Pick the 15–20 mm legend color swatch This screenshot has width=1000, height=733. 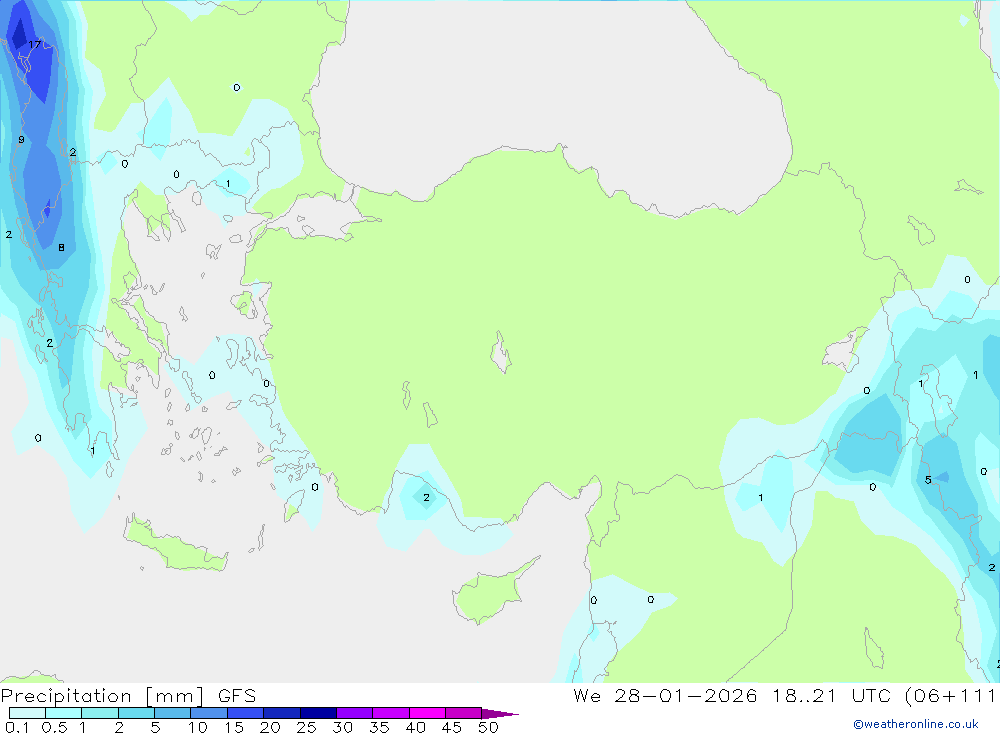[246, 713]
